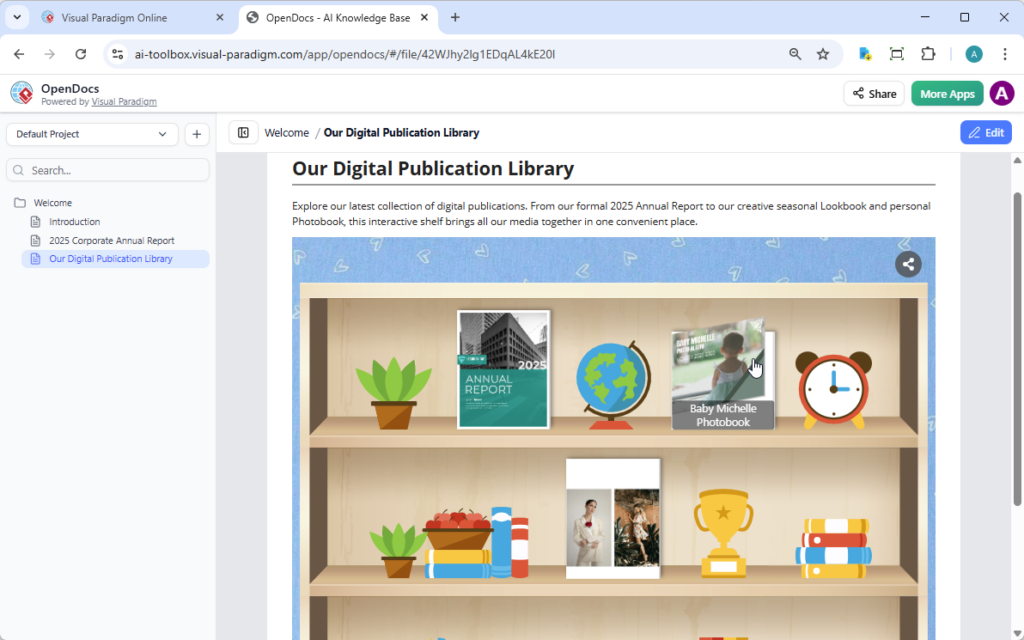This screenshot has width=1024, height=640.
Task: Open the Visual Paradigm link
Action: pyautogui.click(x=123, y=101)
